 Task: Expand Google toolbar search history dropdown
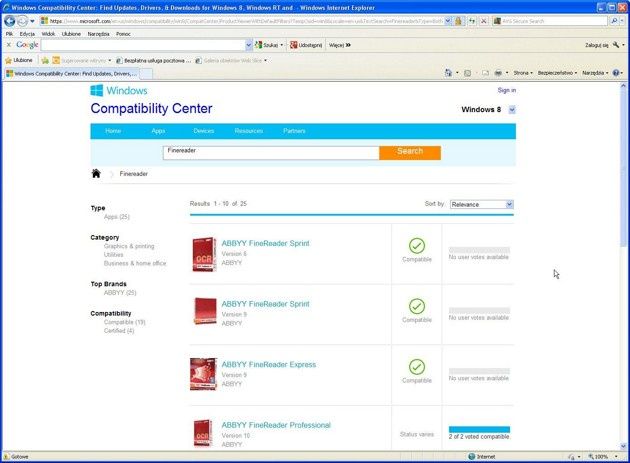tap(249, 45)
